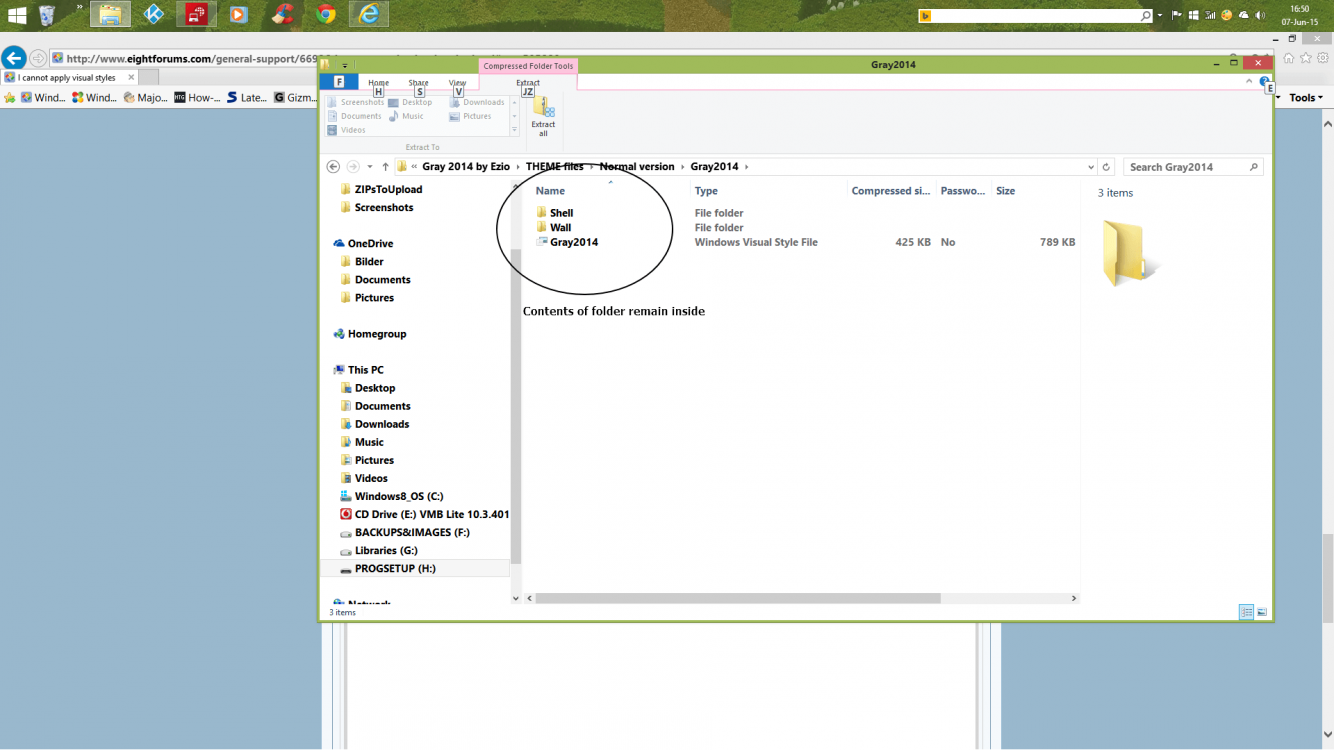The height and width of the screenshot is (750, 1334).
Task: Click Explorer forward navigation arrow
Action: [x=353, y=167]
